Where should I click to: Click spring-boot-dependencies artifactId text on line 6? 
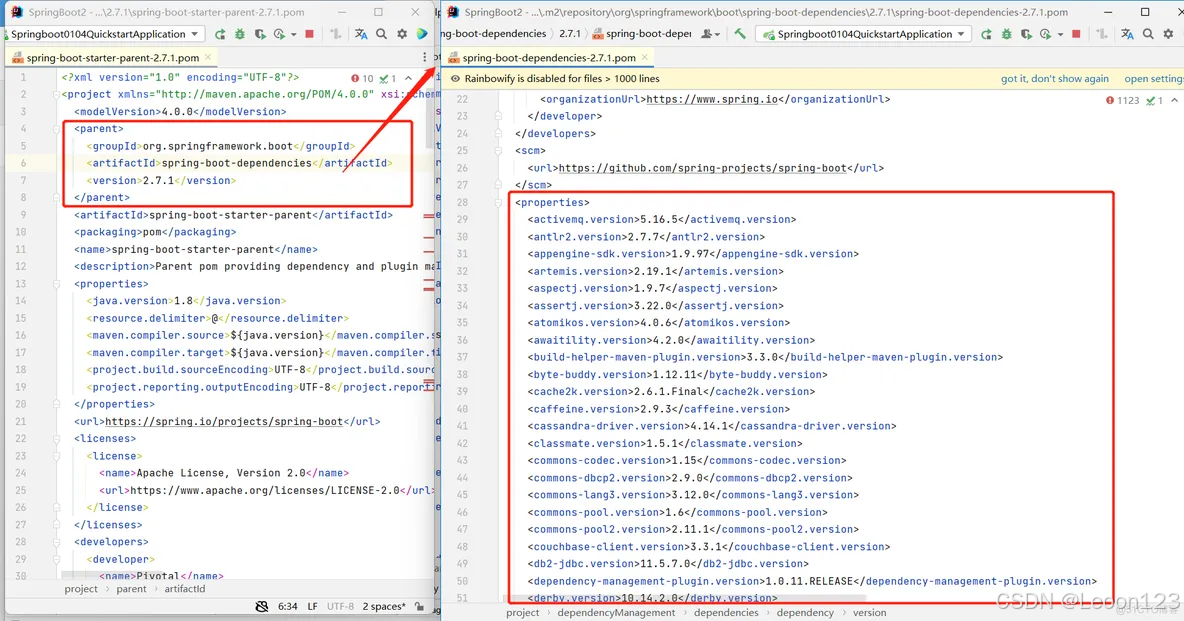[236, 163]
